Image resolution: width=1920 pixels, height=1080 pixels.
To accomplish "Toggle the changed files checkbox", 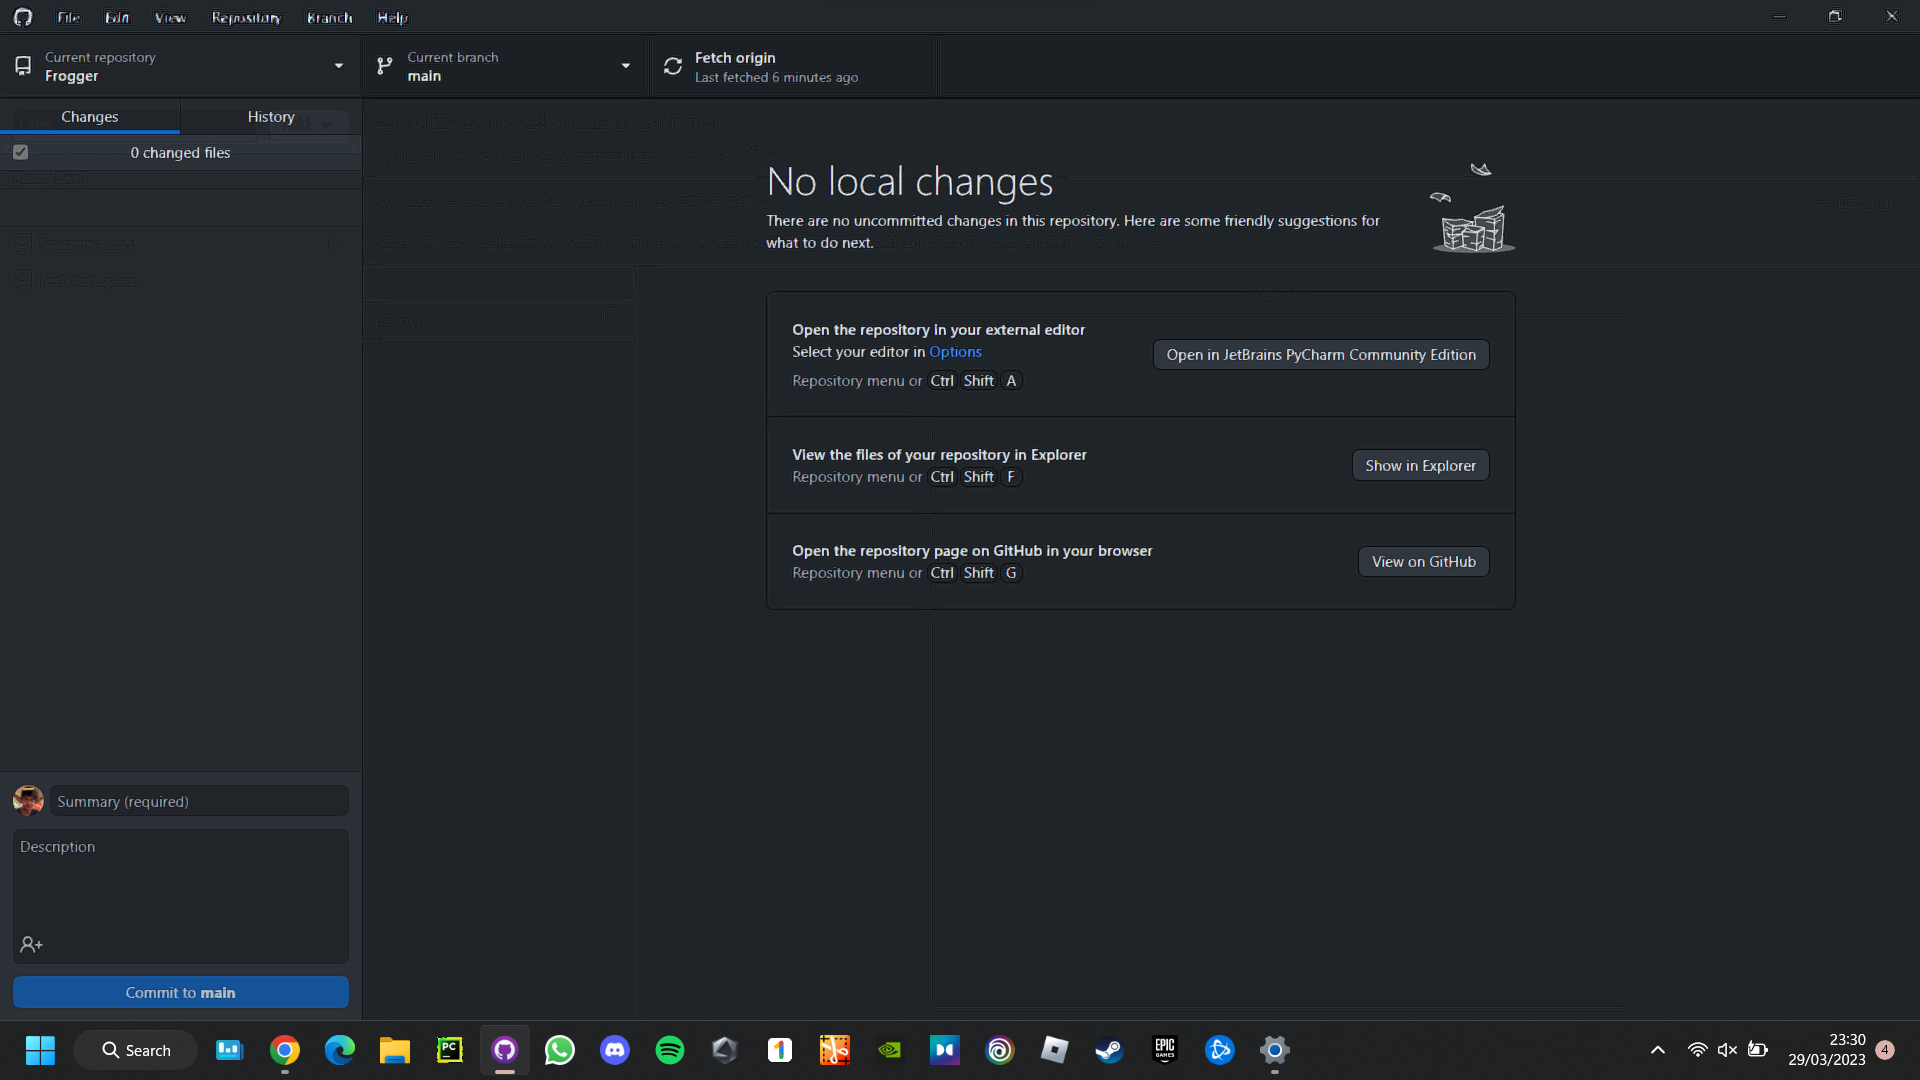I will coord(20,152).
